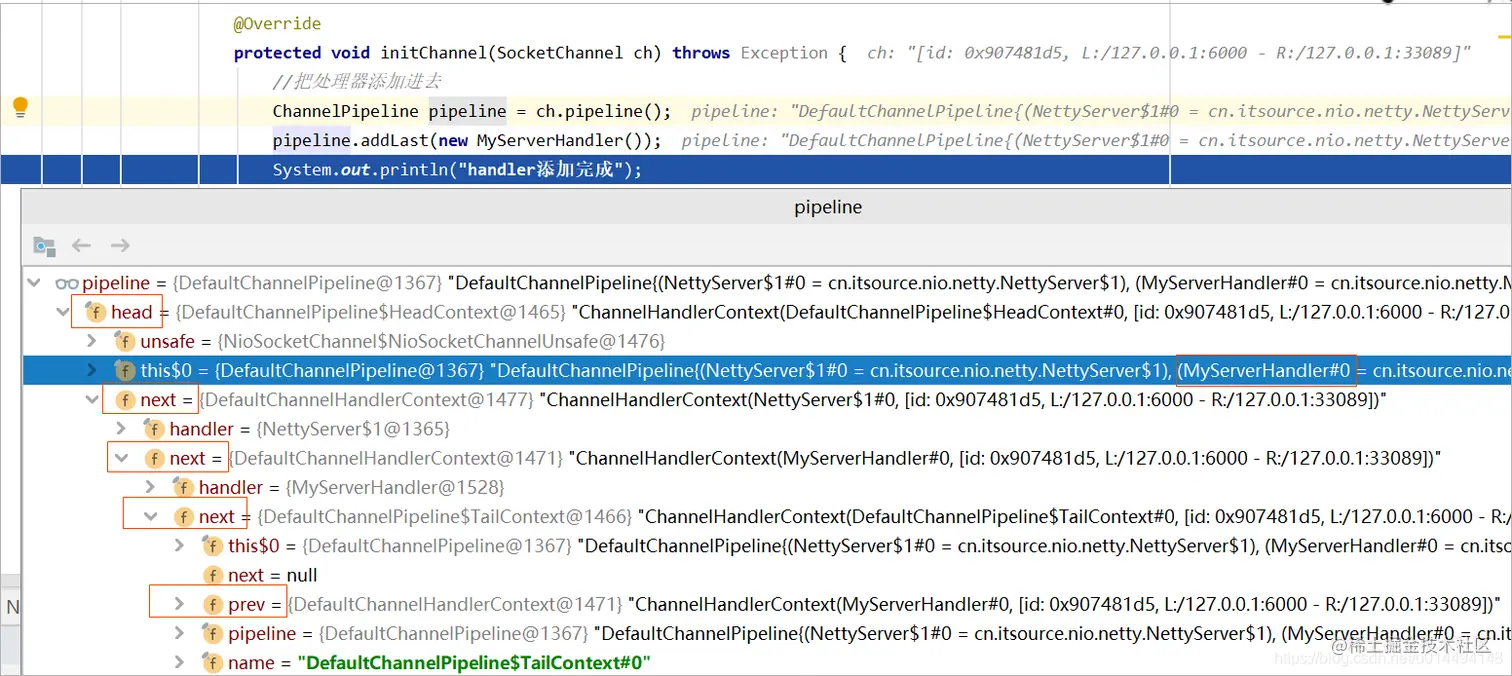Viewport: 1512px width, 676px height.
Task: Expand handler NettyServer$1@1365 node
Action: [x=122, y=429]
